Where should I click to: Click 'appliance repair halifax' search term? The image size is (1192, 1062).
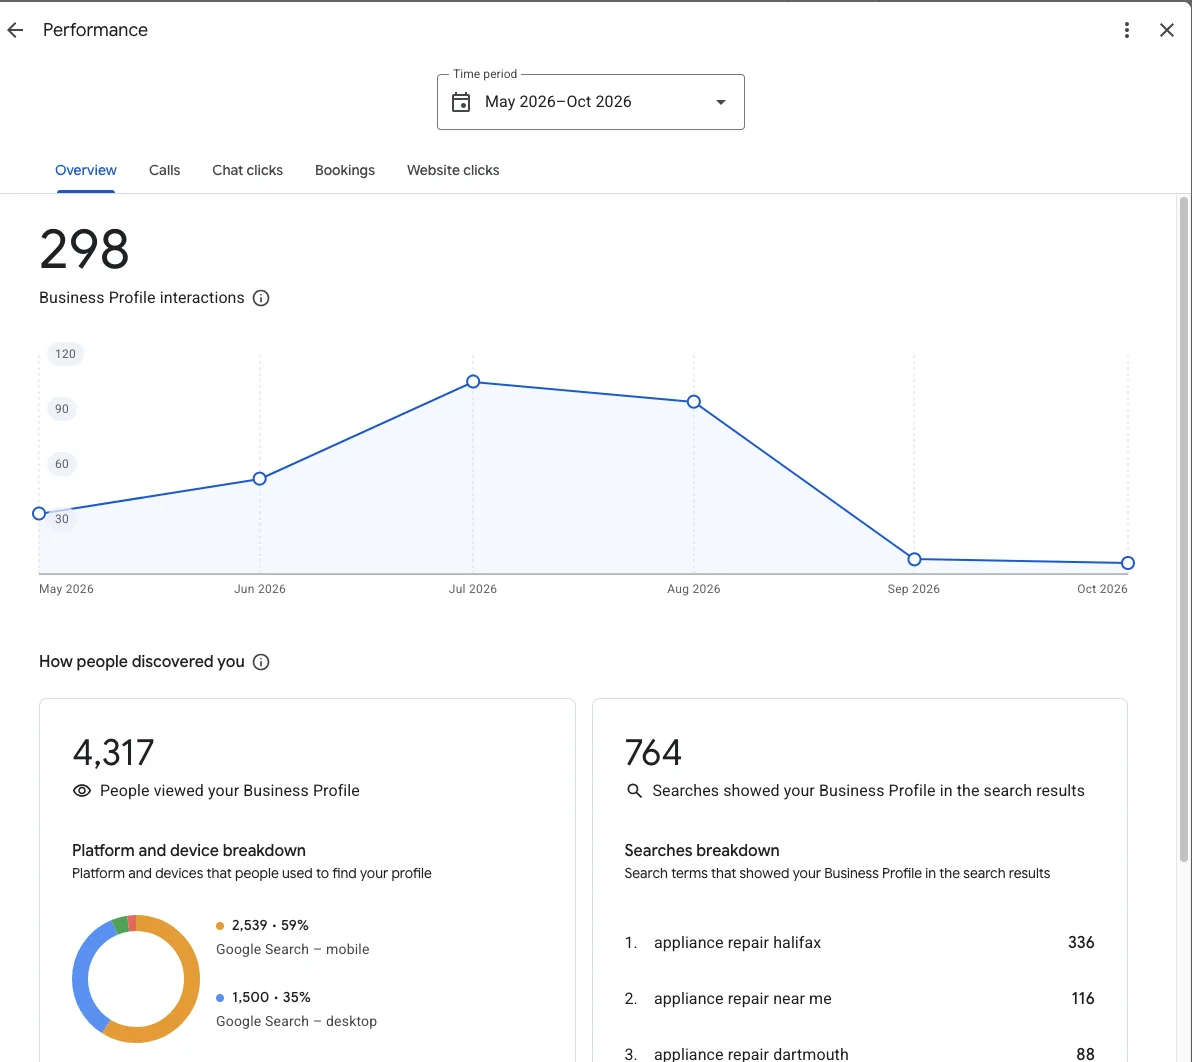[x=737, y=943]
